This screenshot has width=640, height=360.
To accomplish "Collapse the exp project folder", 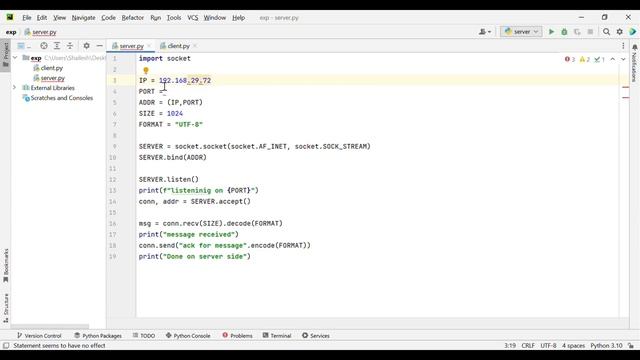I will (x=15, y=58).
